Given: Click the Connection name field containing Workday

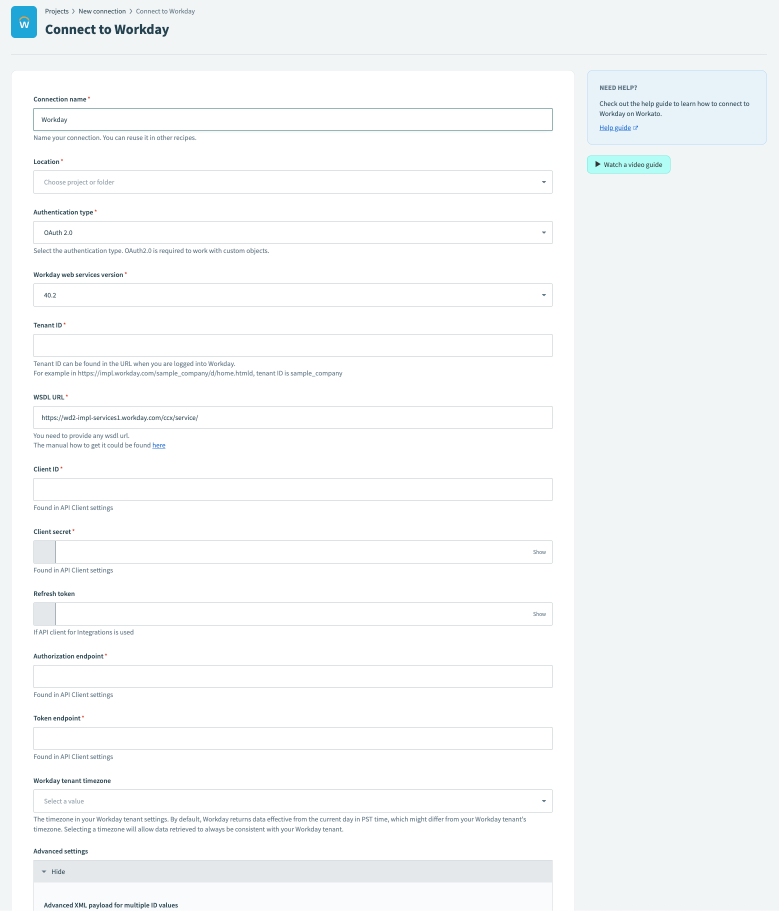Looking at the screenshot, I should click(x=292, y=119).
